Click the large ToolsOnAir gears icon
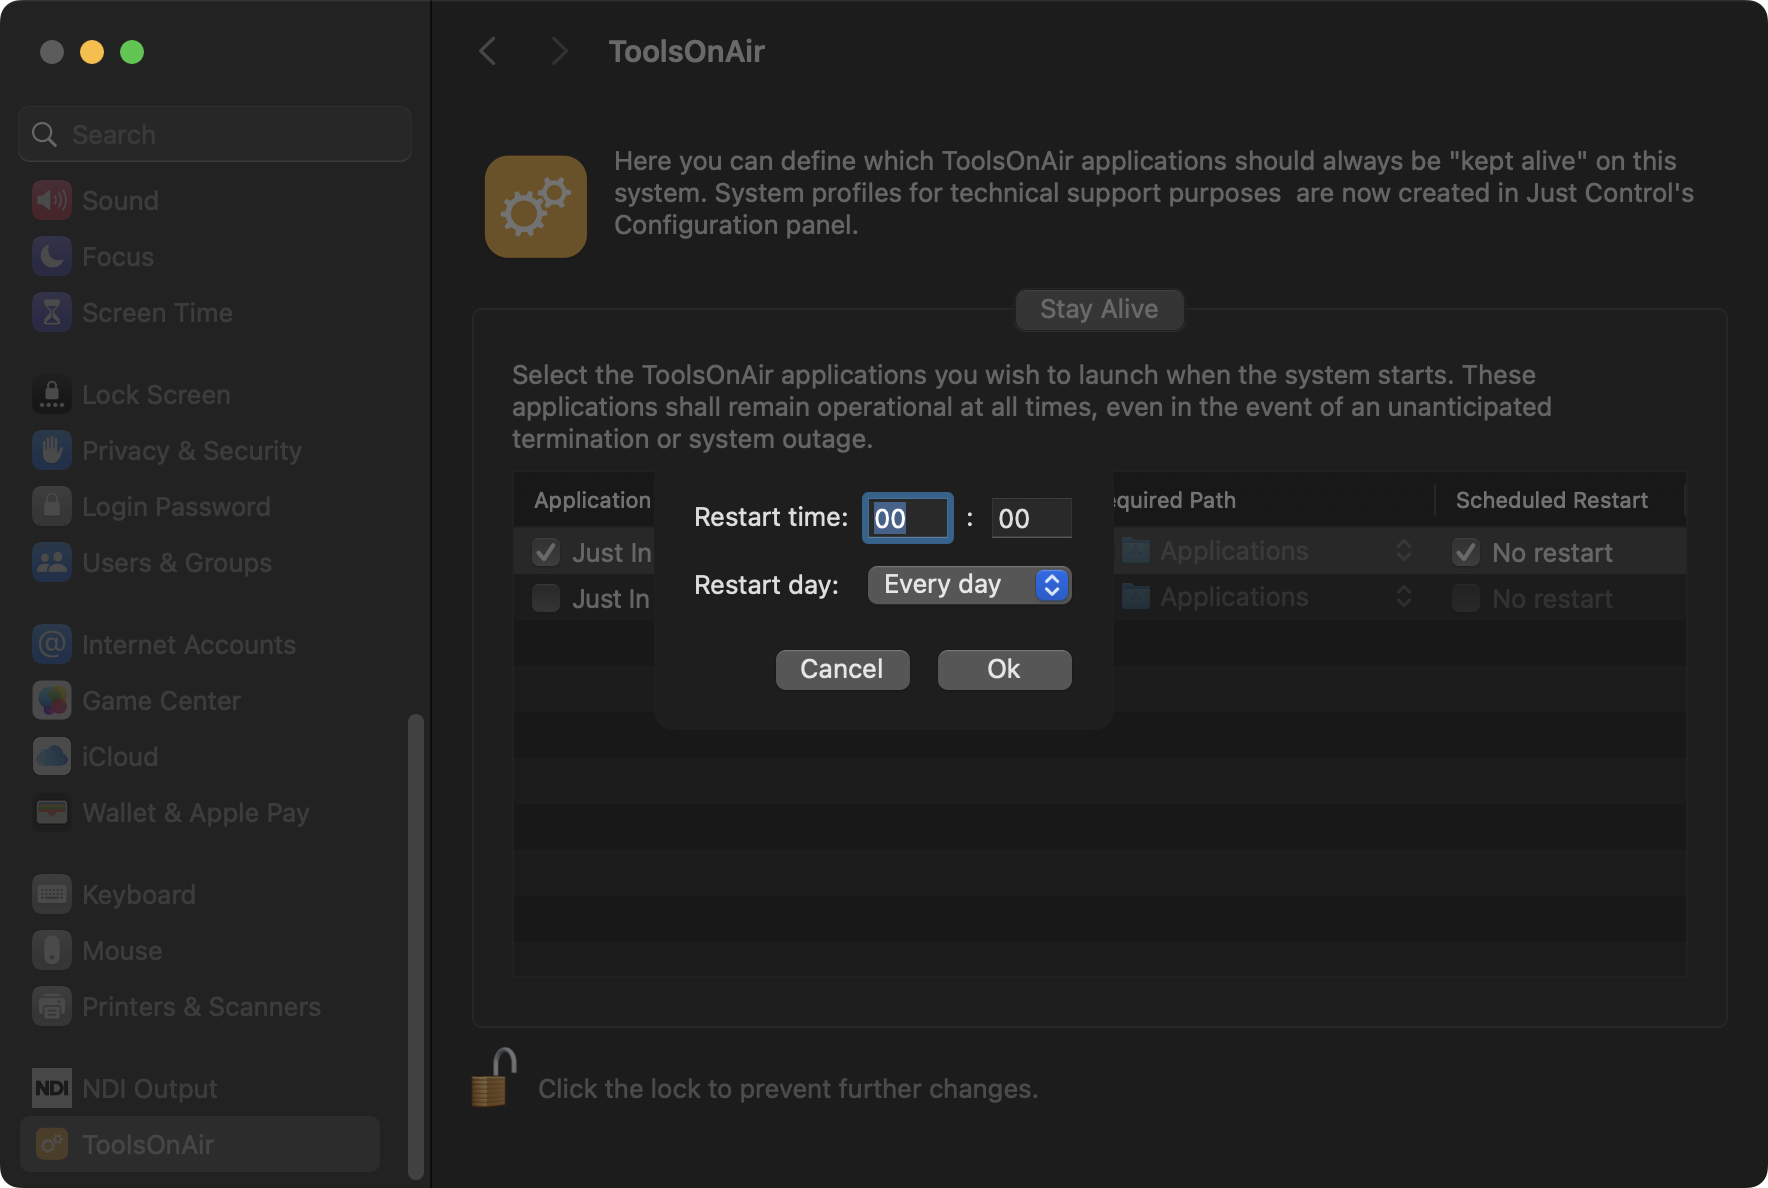 (536, 206)
